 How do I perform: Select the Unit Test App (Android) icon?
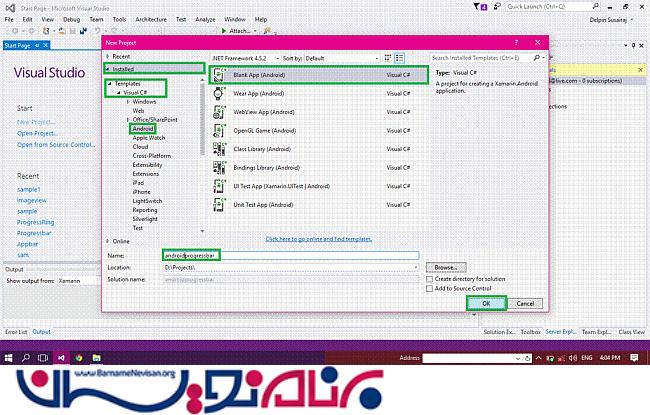pyautogui.click(x=219, y=204)
